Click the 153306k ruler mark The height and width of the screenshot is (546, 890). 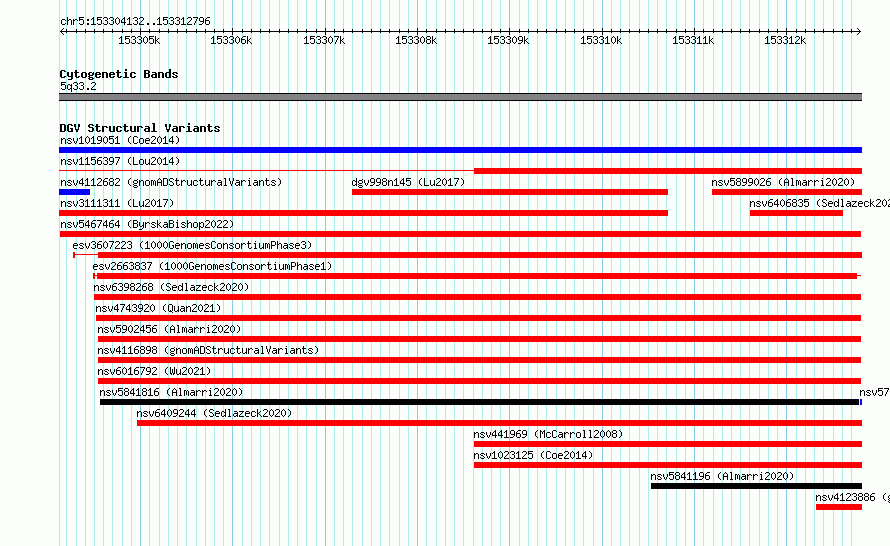click(x=231, y=40)
